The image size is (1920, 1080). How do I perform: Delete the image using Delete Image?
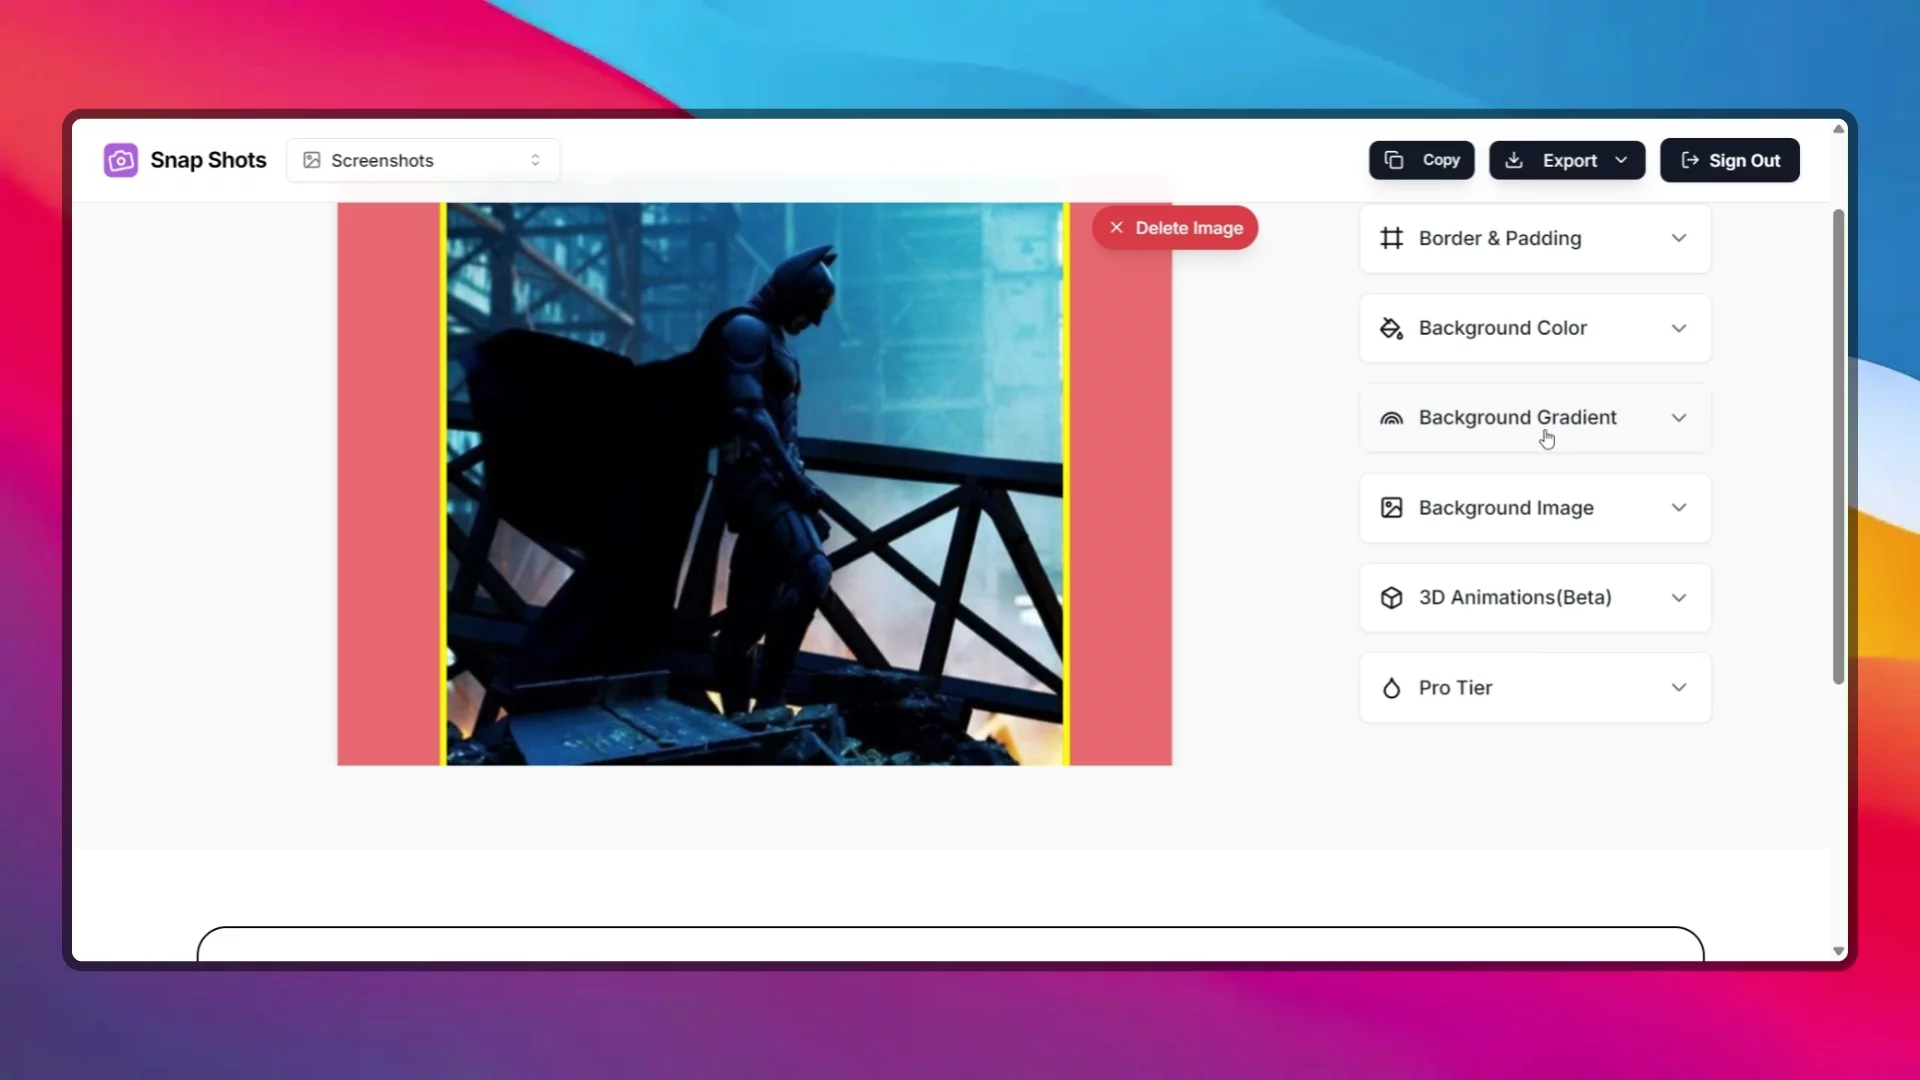coord(1175,228)
